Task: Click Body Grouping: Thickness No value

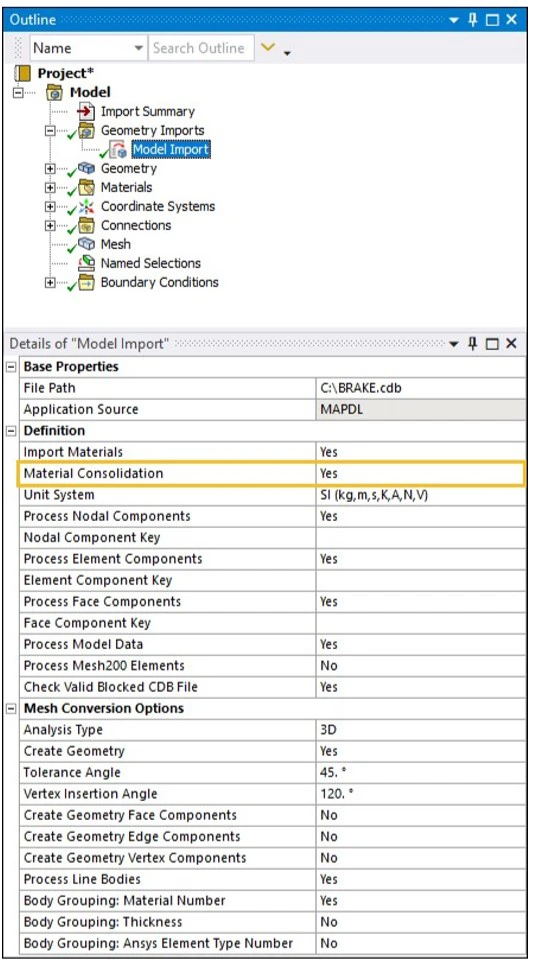Action: tap(420, 921)
